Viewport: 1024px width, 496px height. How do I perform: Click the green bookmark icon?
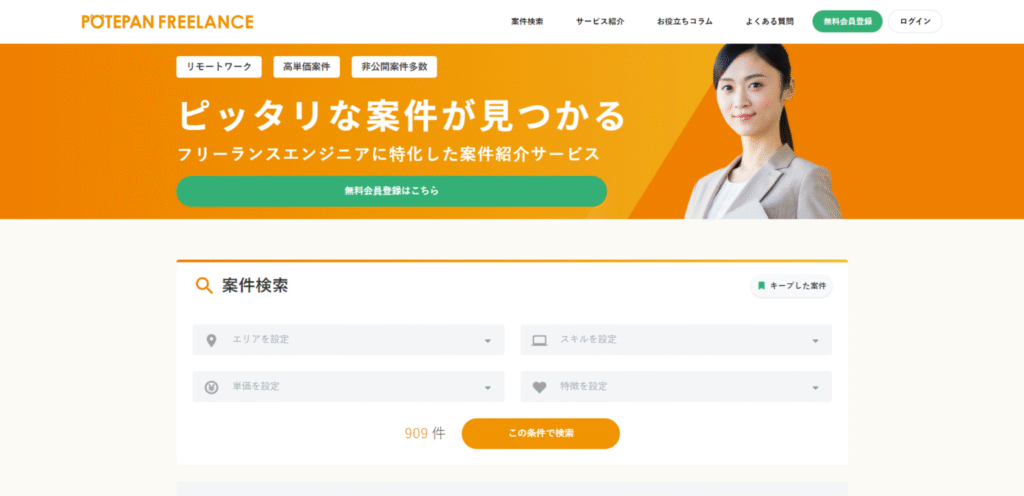click(761, 286)
